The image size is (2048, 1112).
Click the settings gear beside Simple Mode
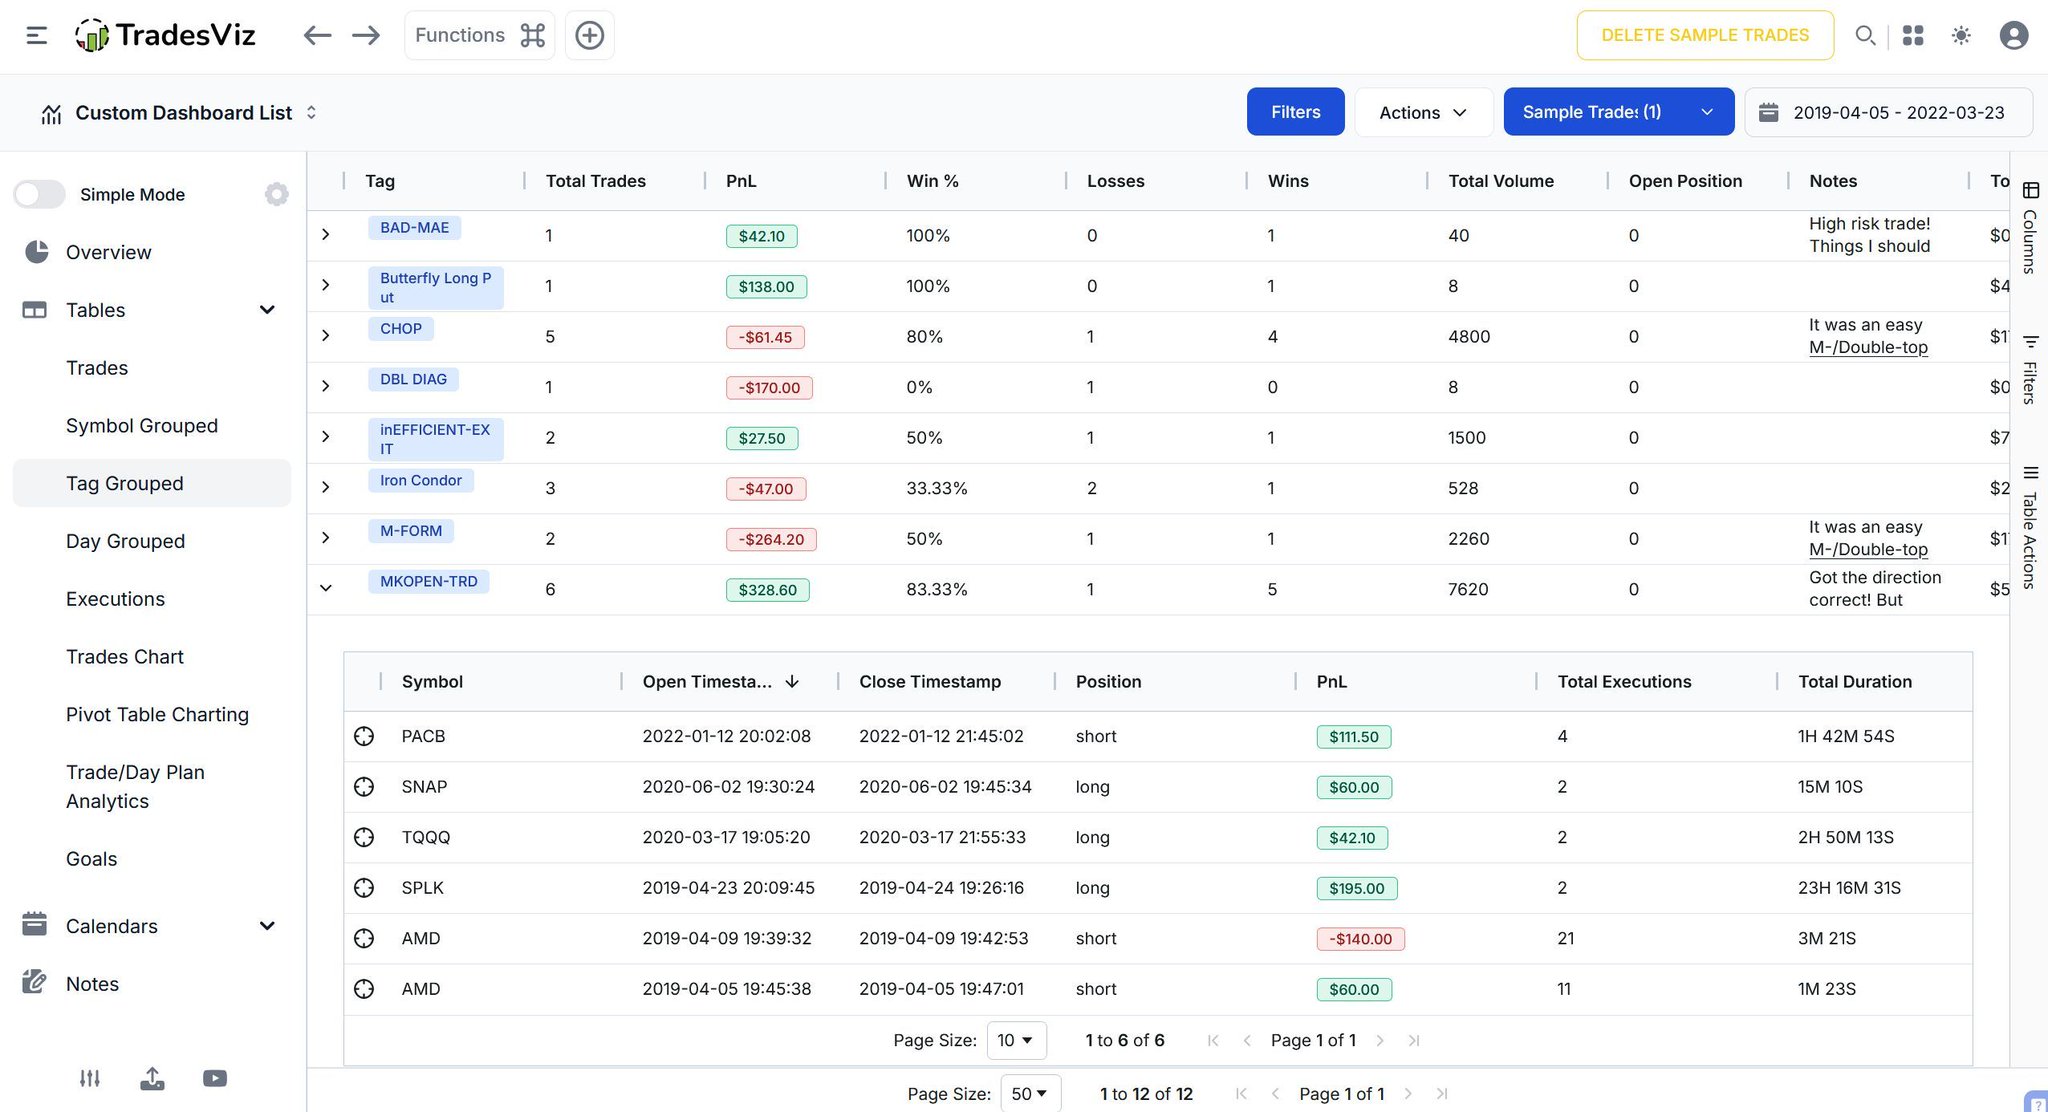pos(277,194)
